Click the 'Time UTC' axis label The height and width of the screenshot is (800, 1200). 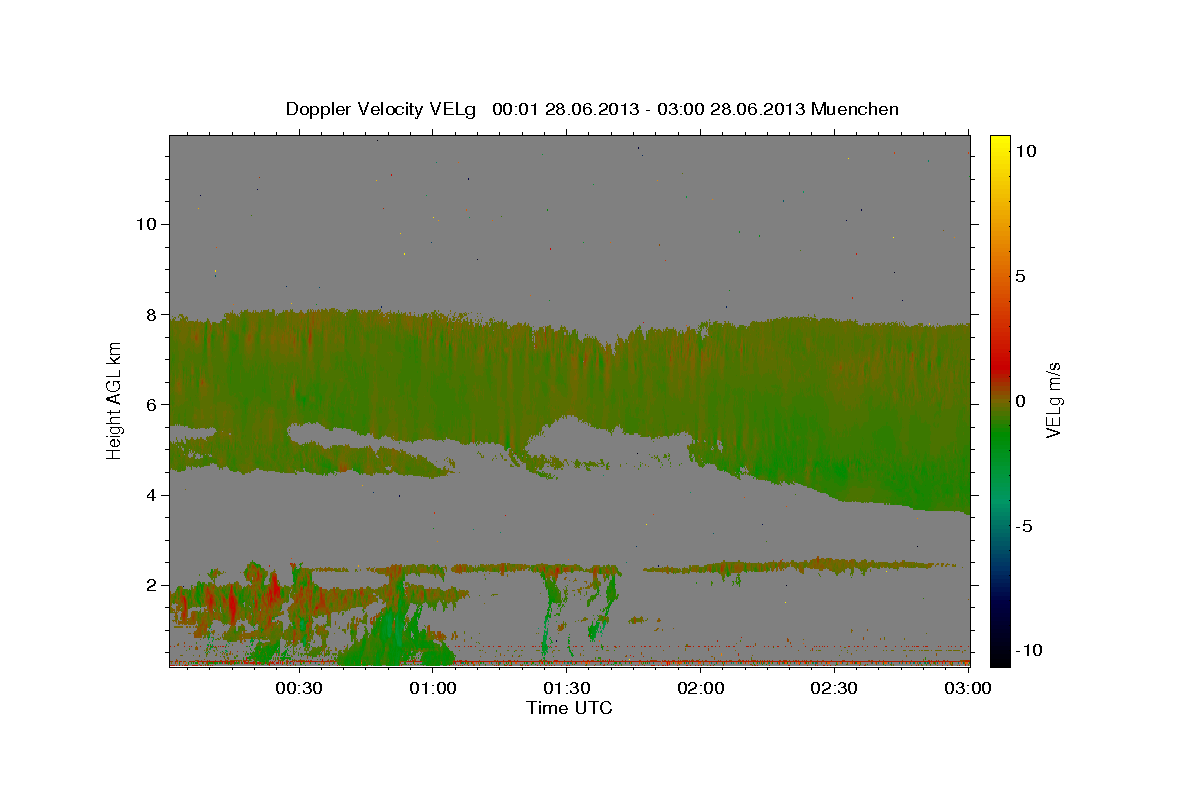[x=569, y=708]
